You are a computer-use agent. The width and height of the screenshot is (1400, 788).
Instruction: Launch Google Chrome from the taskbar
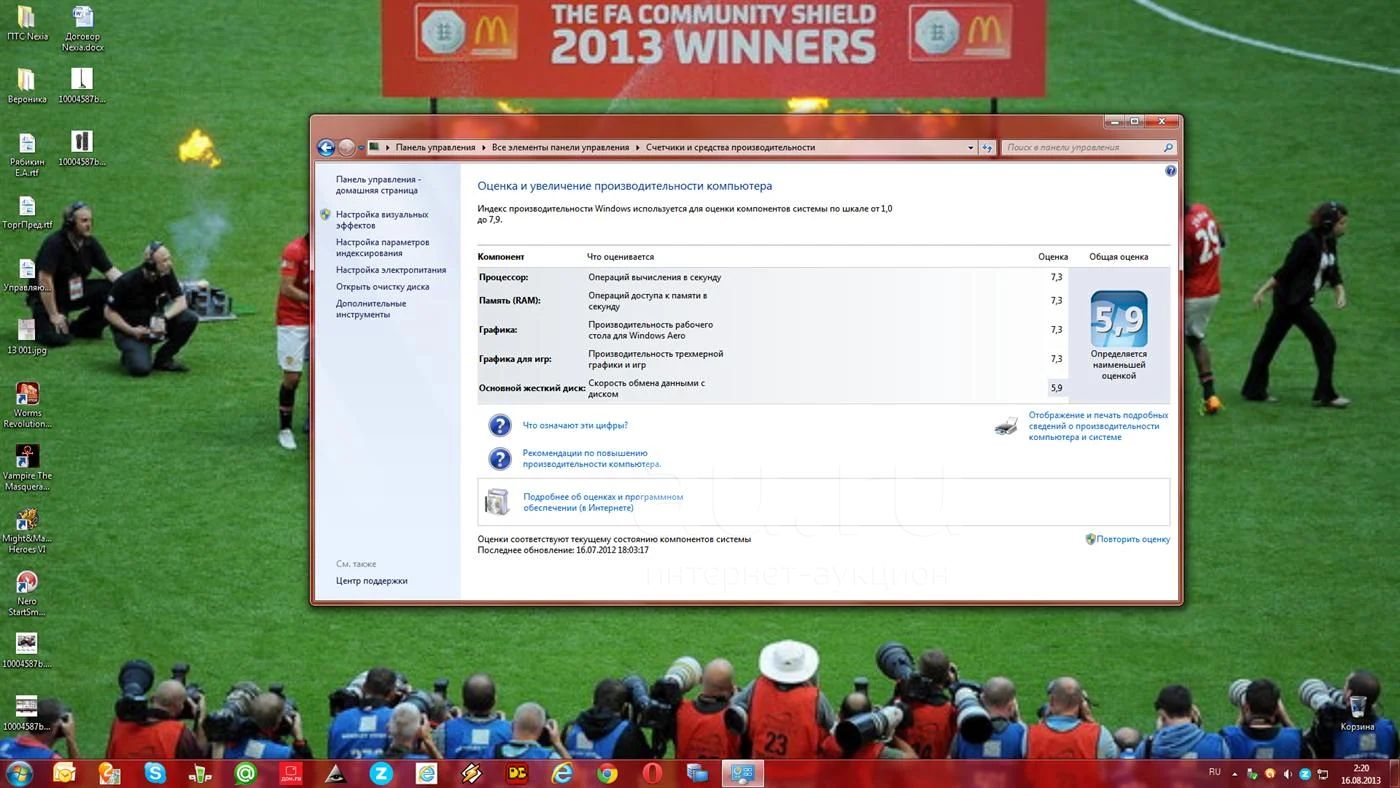click(x=607, y=773)
